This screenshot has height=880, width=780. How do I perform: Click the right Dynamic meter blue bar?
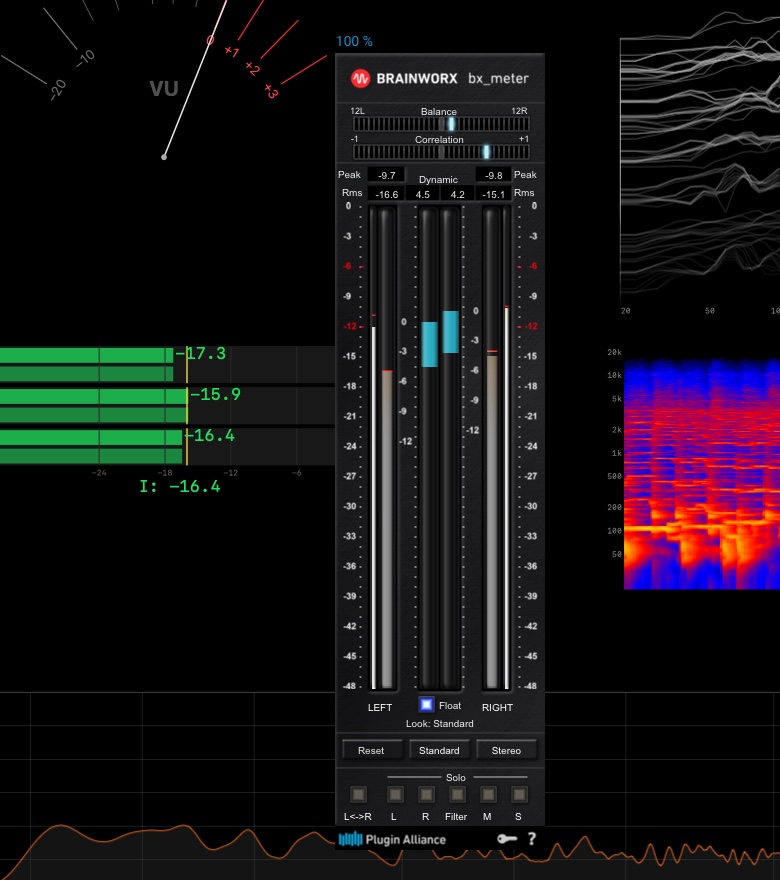450,332
